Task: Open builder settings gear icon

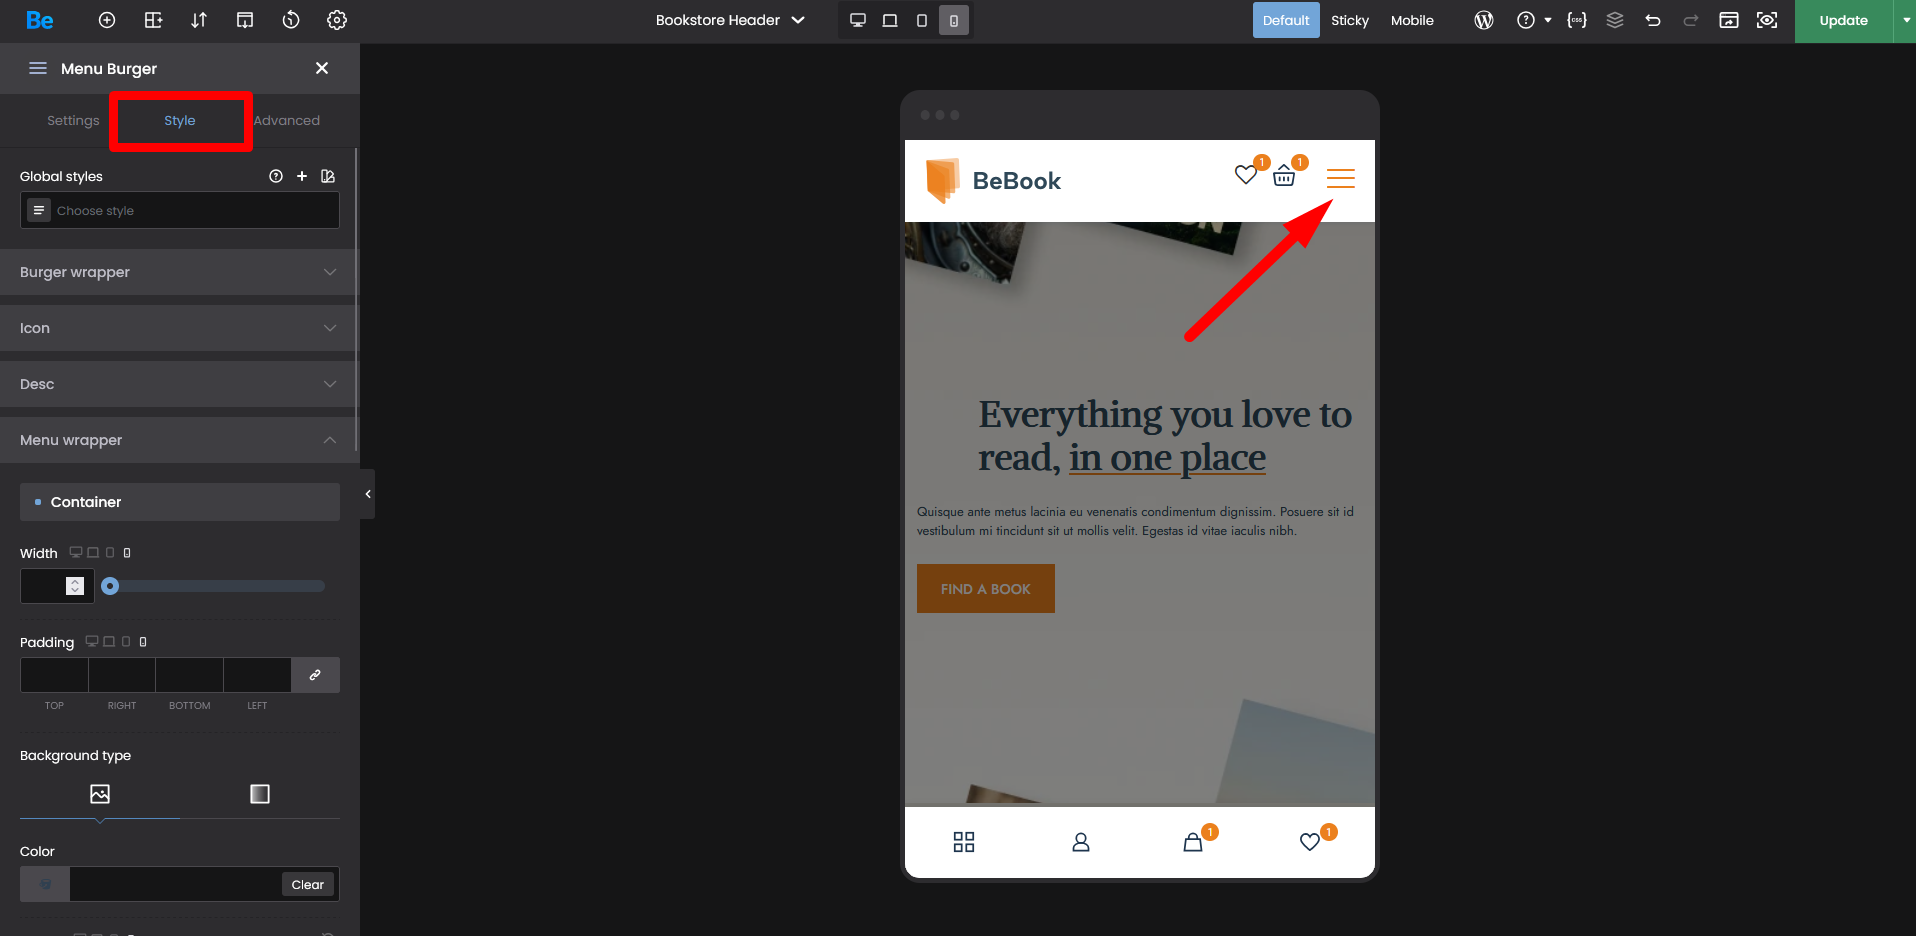Action: (x=337, y=20)
